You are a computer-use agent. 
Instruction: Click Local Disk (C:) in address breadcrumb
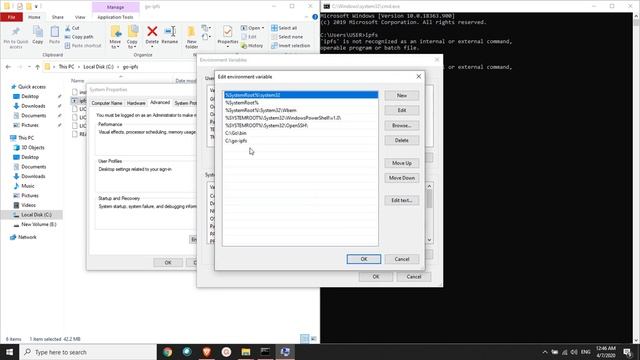tap(98, 67)
